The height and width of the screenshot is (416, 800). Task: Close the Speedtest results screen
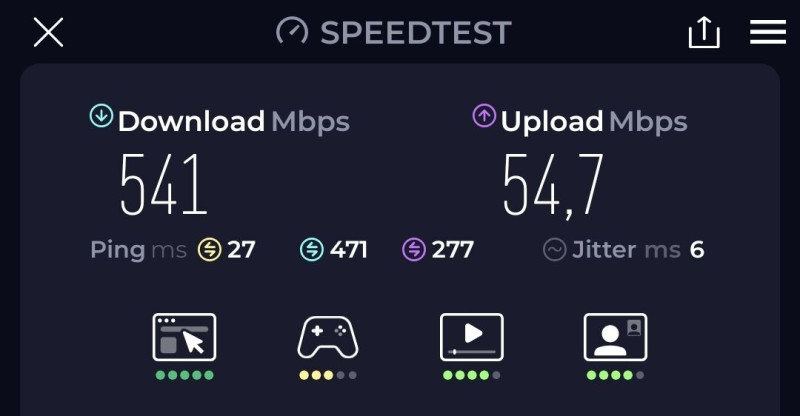(x=48, y=32)
